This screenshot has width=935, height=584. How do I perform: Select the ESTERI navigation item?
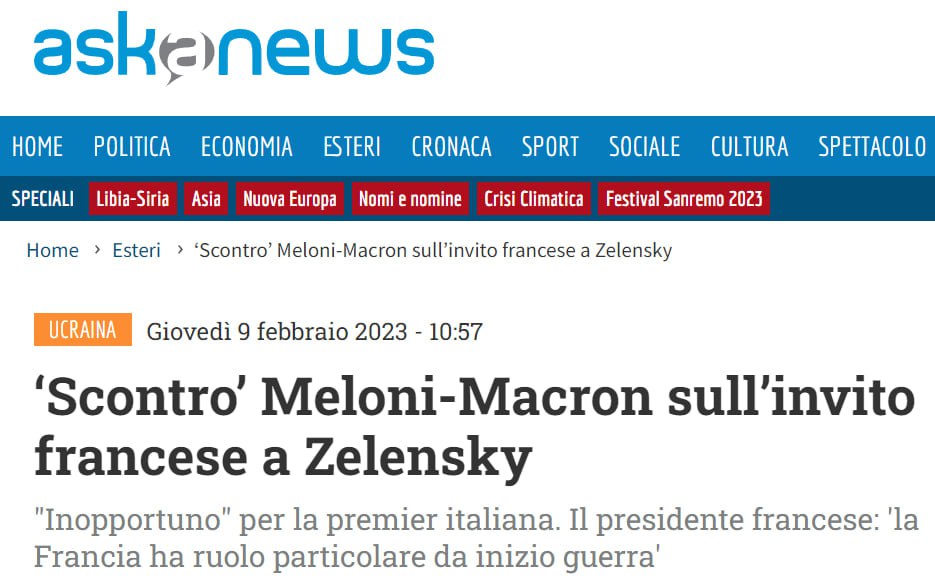(352, 147)
